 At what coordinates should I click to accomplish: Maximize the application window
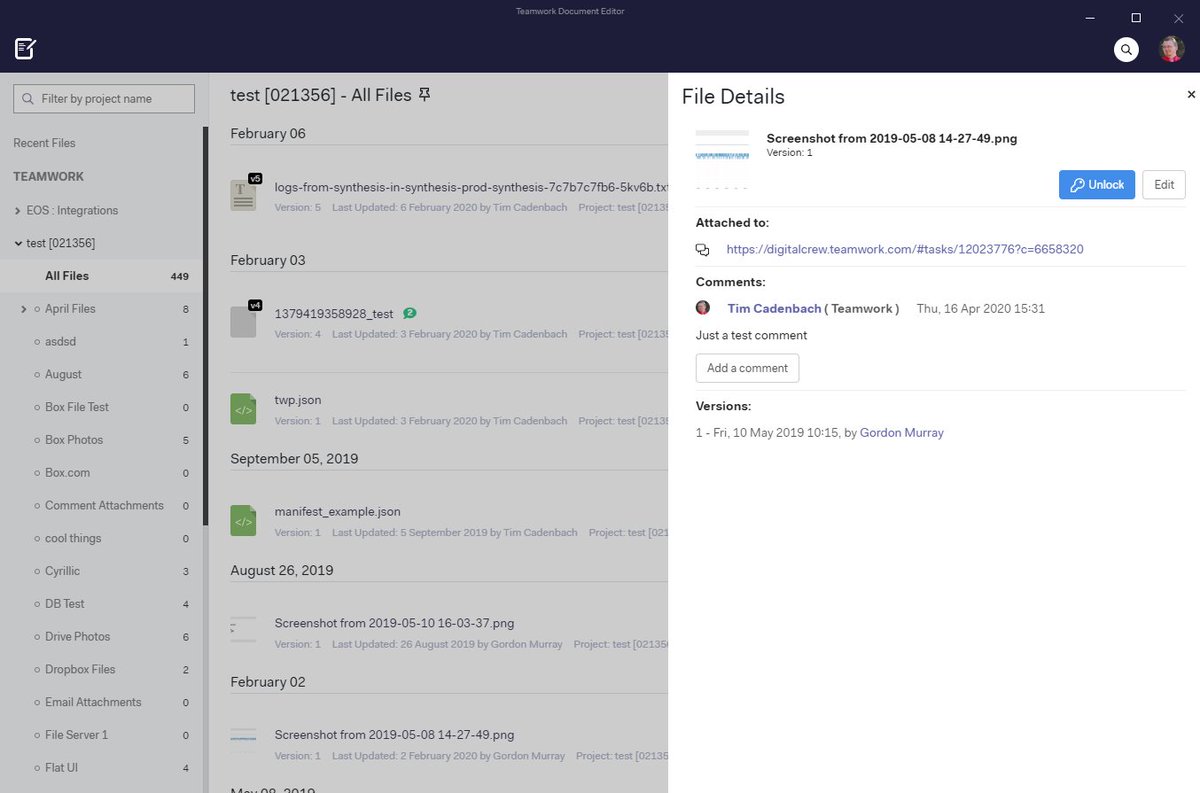click(1136, 17)
